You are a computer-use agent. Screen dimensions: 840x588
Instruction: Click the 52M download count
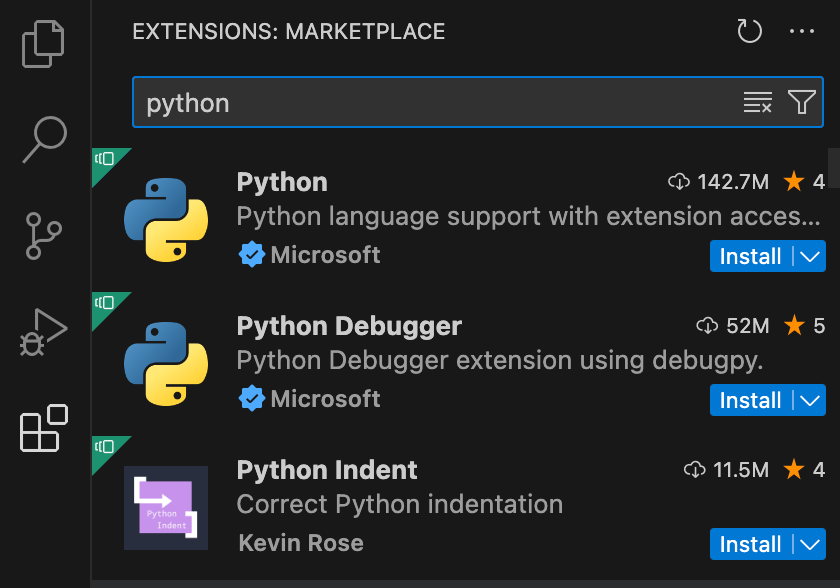click(x=747, y=326)
